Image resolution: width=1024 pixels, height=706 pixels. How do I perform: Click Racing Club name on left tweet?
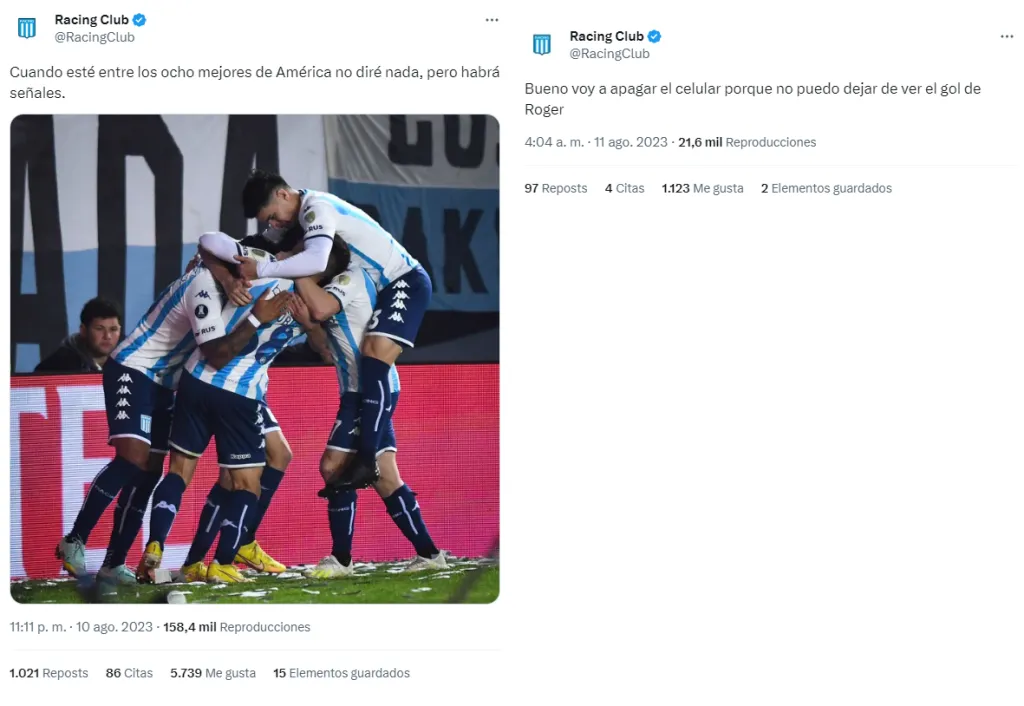[91, 20]
